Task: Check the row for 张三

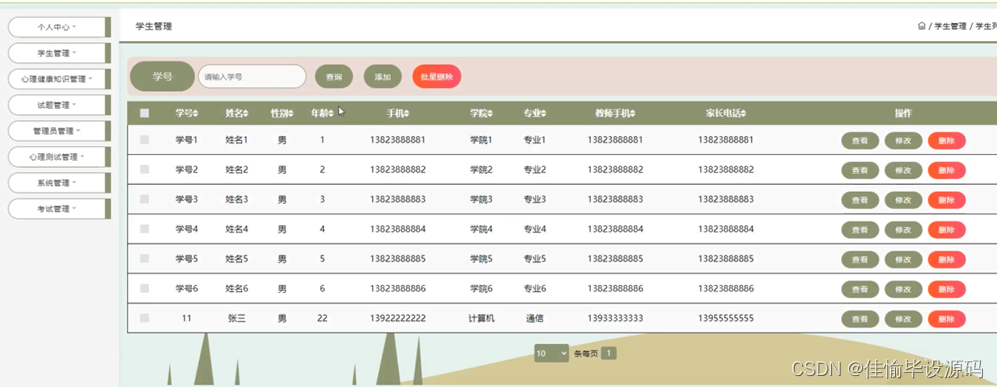Action: pos(144,318)
